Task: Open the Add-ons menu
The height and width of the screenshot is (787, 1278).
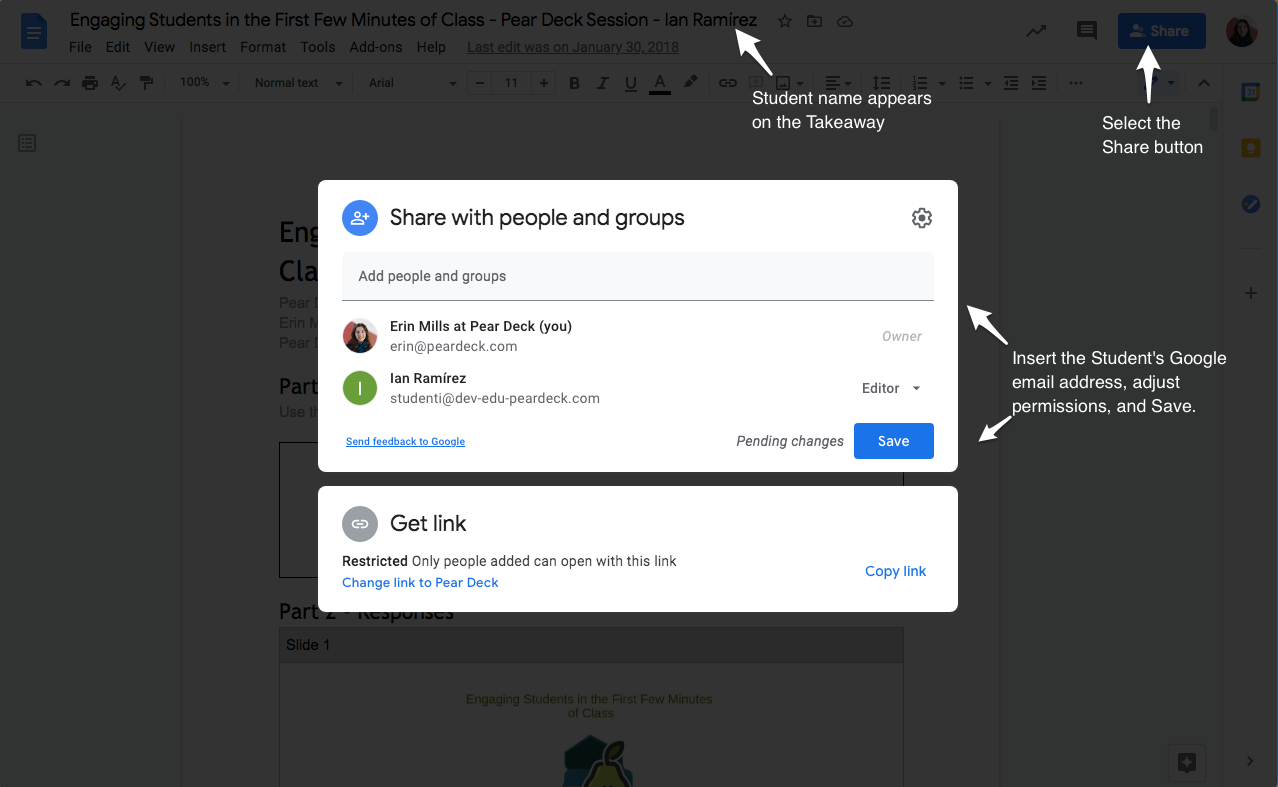Action: pyautogui.click(x=375, y=47)
